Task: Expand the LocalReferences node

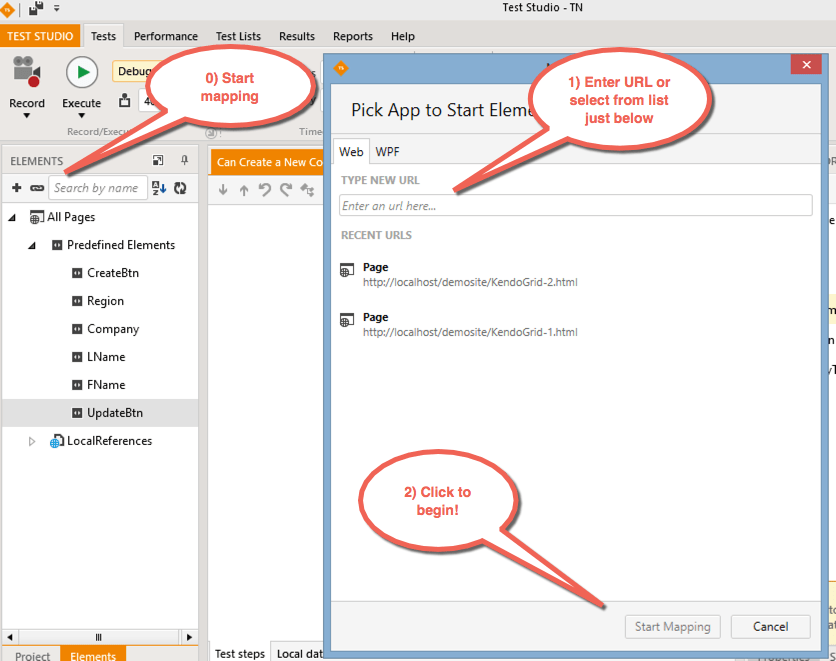Action: pyautogui.click(x=32, y=441)
